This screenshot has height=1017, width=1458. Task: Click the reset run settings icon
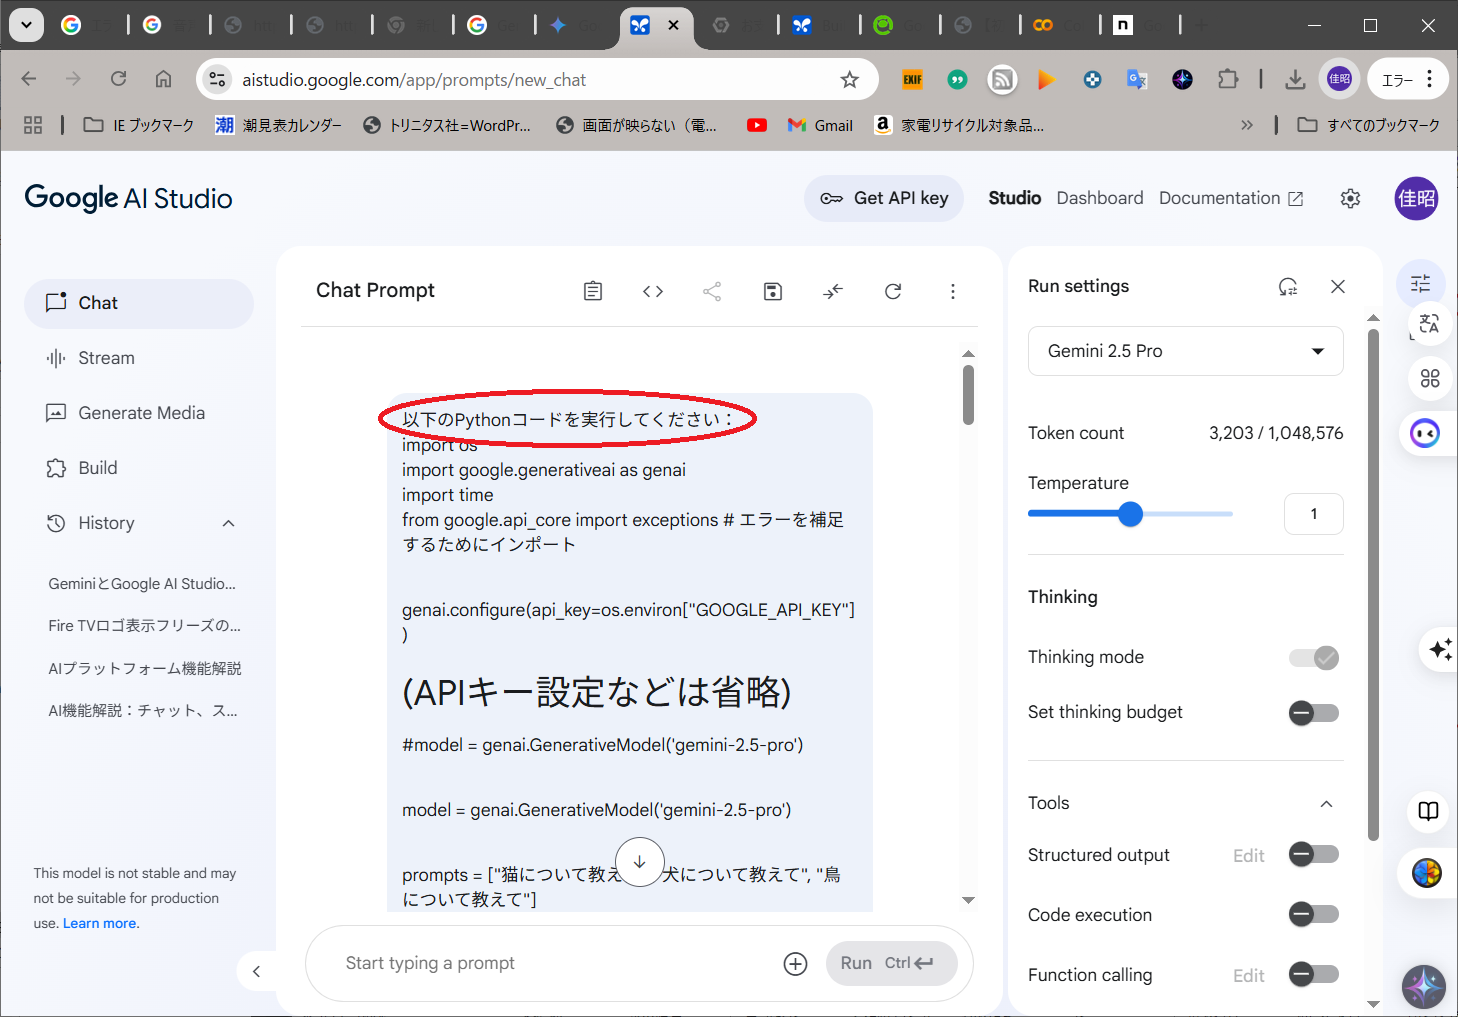pos(1288,287)
